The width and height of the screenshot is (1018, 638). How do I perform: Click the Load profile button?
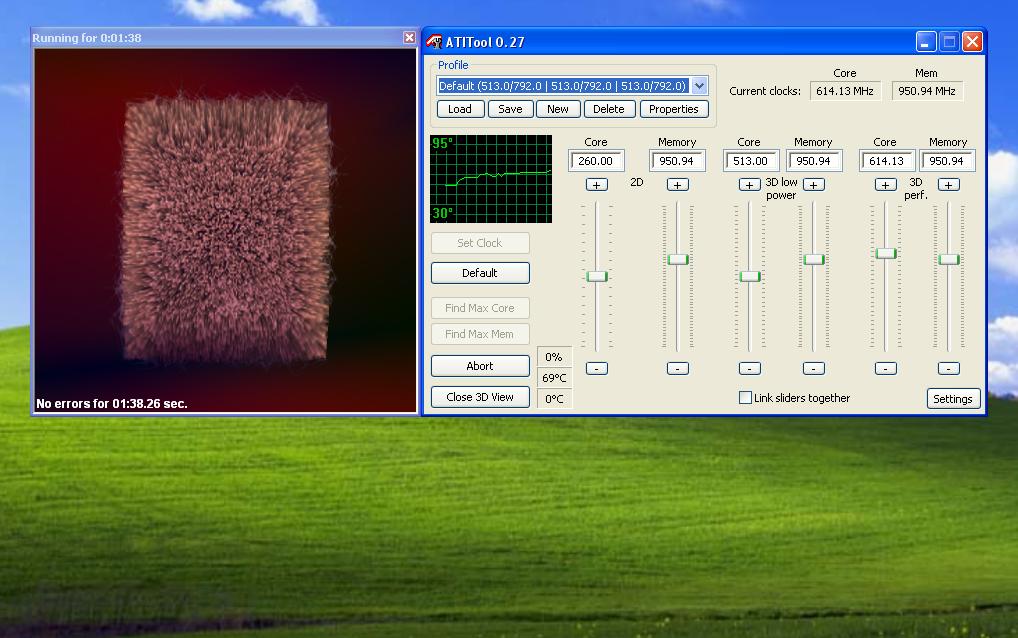(x=460, y=109)
